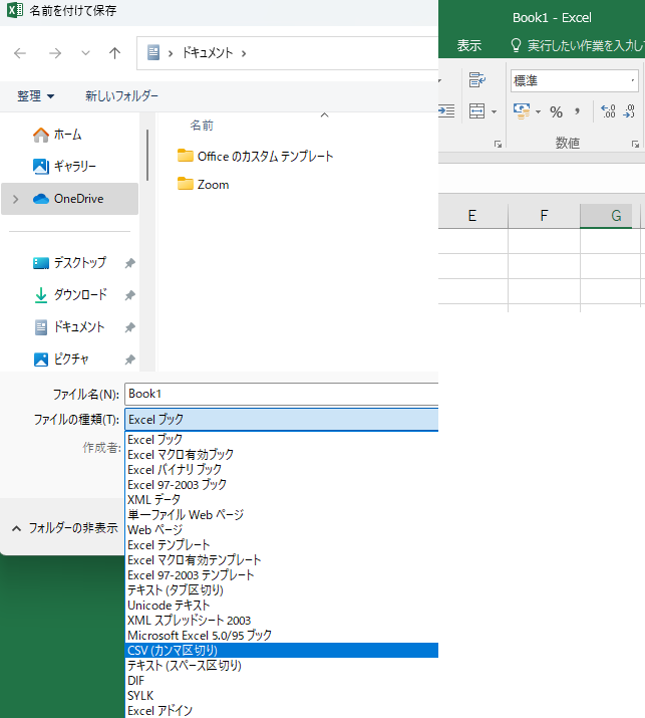The height and width of the screenshot is (718, 645).
Task: Open the currency format dropdown arrow in Excel
Action: pyautogui.click(x=538, y=112)
